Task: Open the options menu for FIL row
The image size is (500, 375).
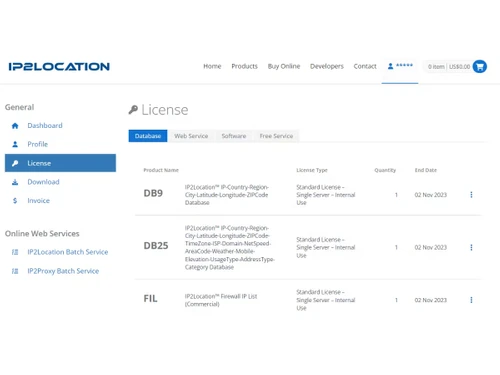Action: point(471,300)
